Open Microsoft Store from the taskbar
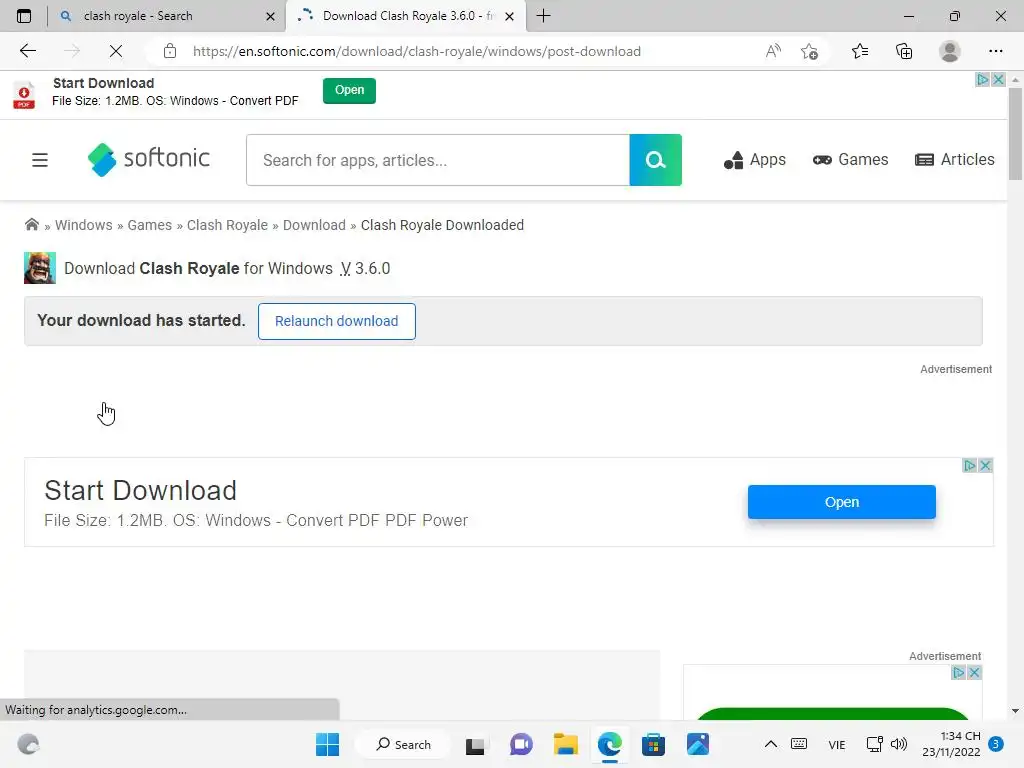The image size is (1024, 768). click(653, 744)
